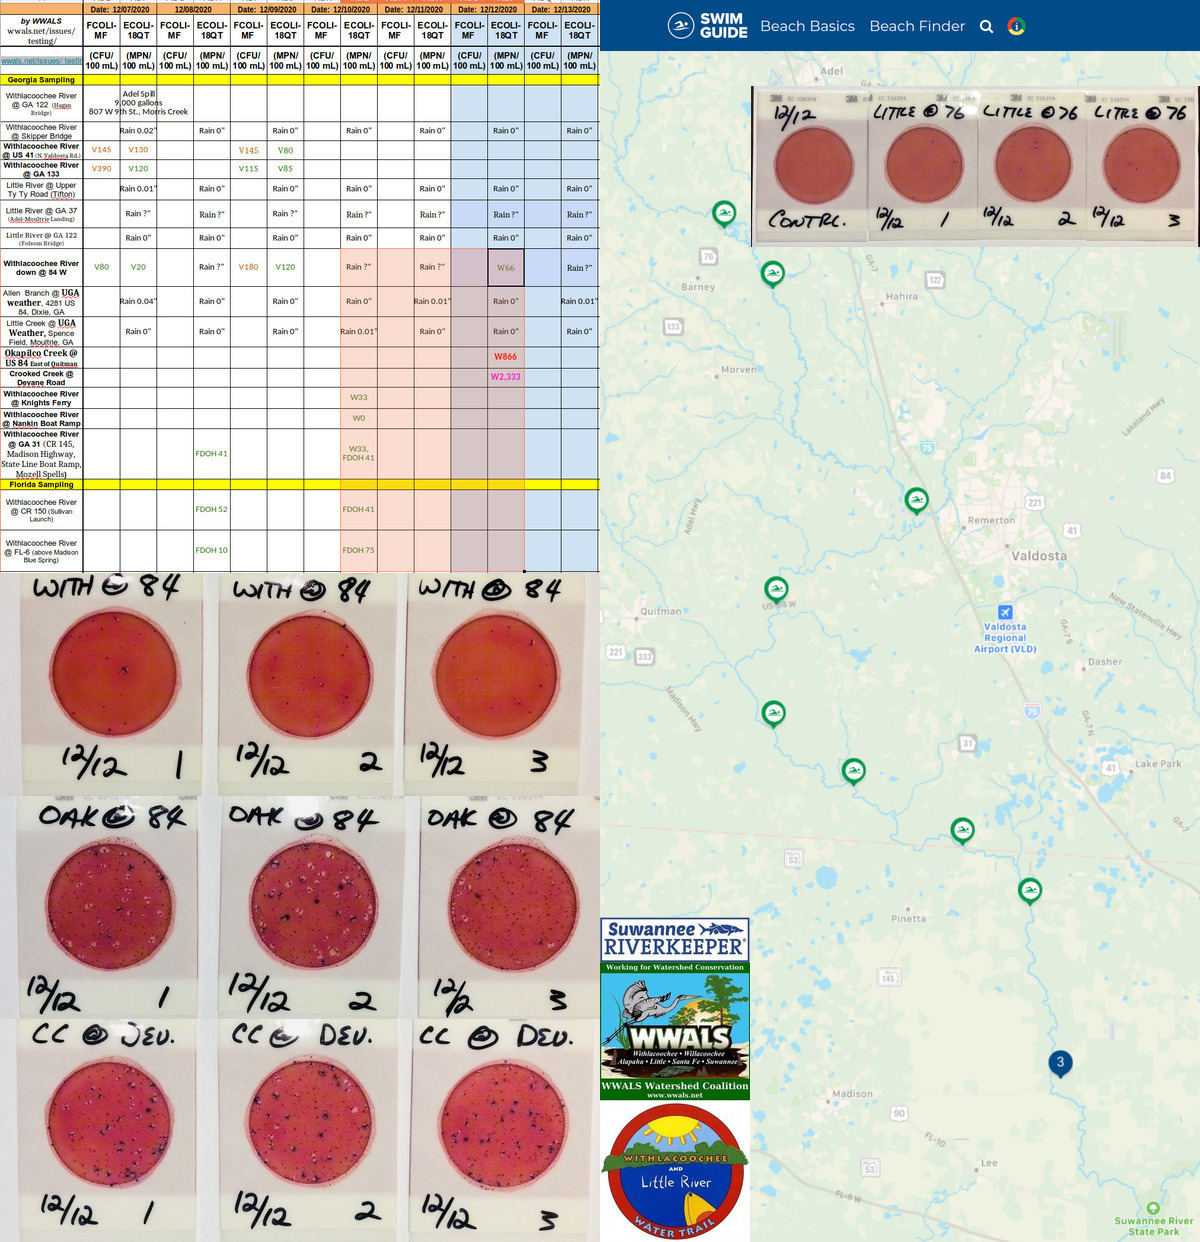Click the Date: 12/12/2020 column header
The width and height of the screenshot is (1200, 1242).
pyautogui.click(x=487, y=9)
